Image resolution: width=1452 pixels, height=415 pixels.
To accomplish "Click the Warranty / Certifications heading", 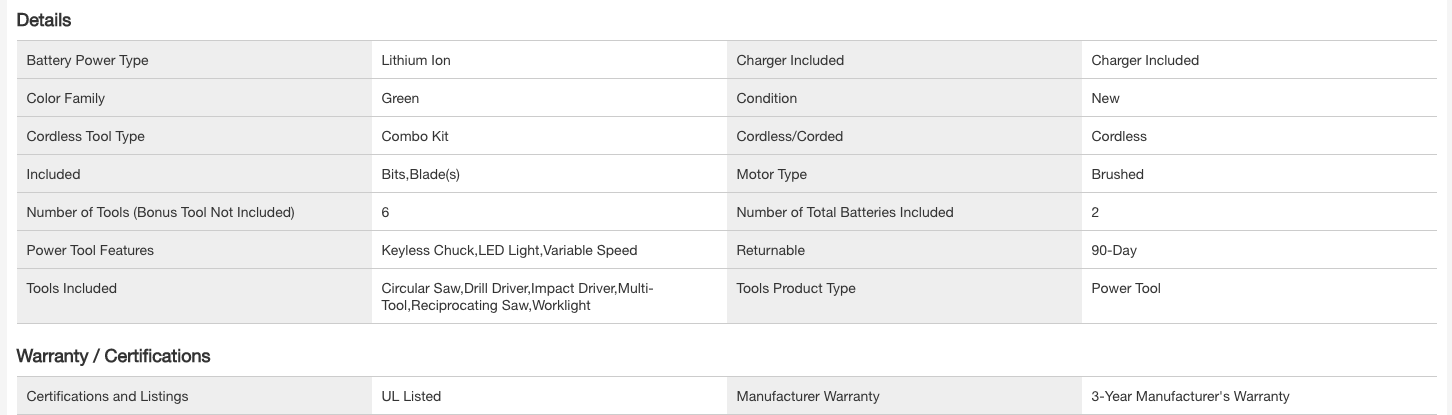I will click(113, 356).
